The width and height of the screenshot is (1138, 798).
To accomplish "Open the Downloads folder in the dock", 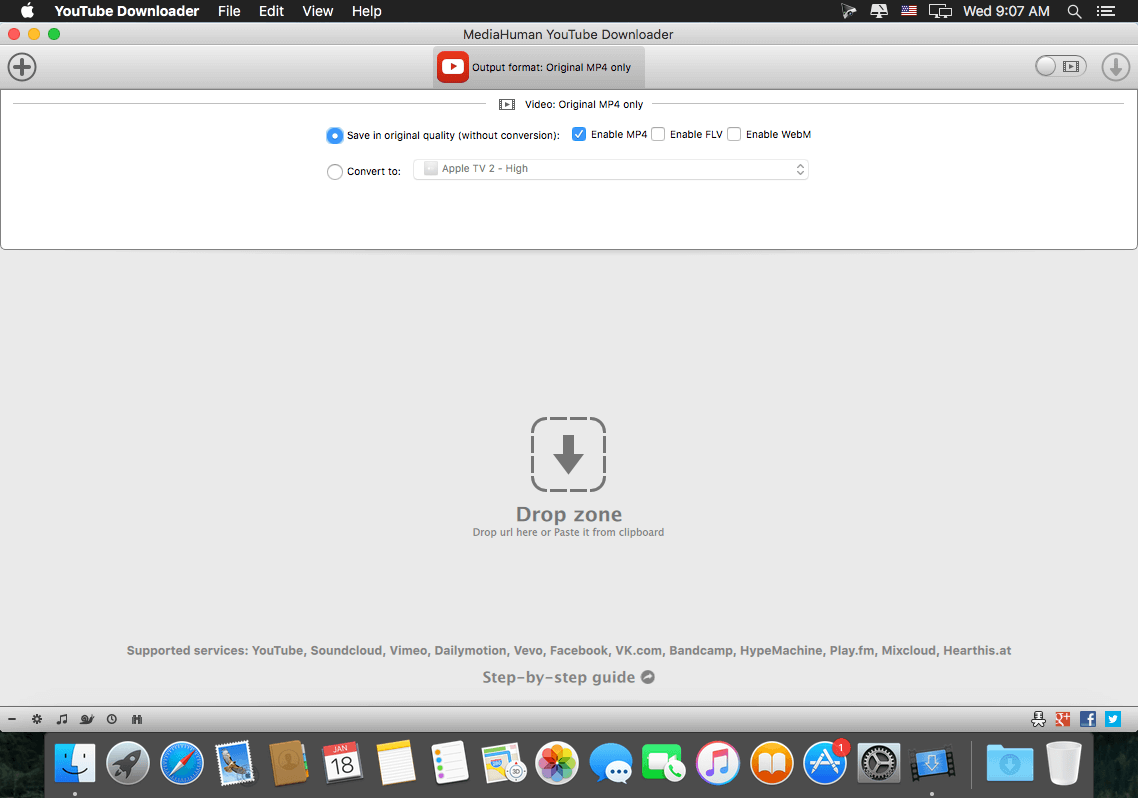I will click(1010, 763).
